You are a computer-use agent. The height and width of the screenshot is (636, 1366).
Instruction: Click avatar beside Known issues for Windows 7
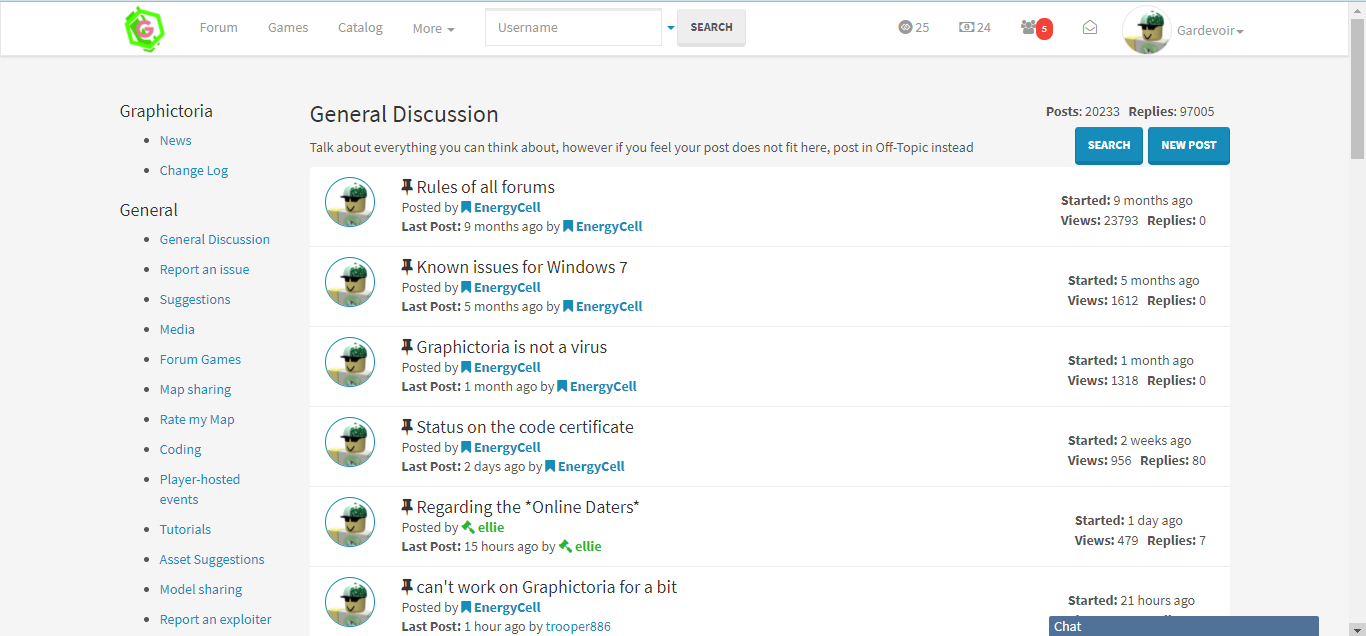click(x=350, y=283)
